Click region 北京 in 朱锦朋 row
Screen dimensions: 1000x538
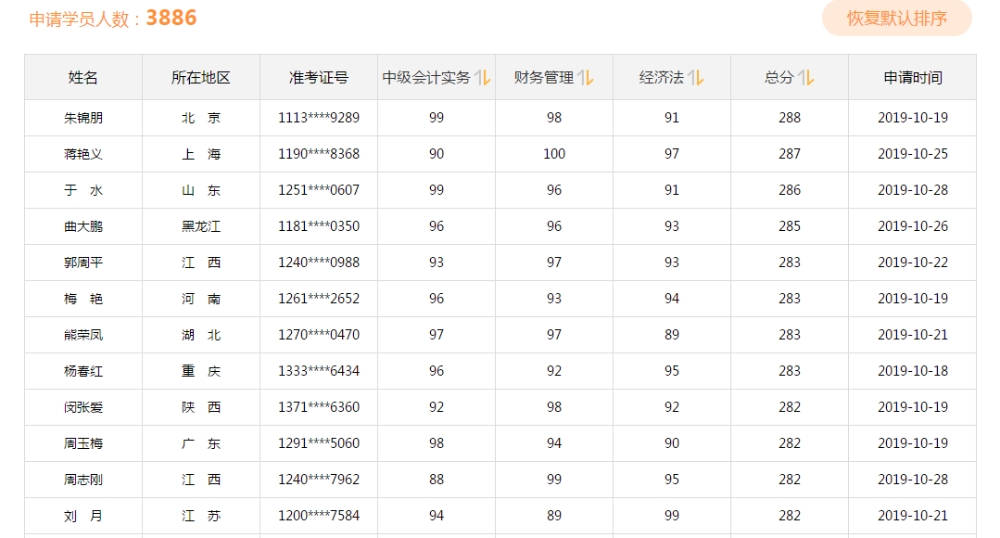click(201, 118)
